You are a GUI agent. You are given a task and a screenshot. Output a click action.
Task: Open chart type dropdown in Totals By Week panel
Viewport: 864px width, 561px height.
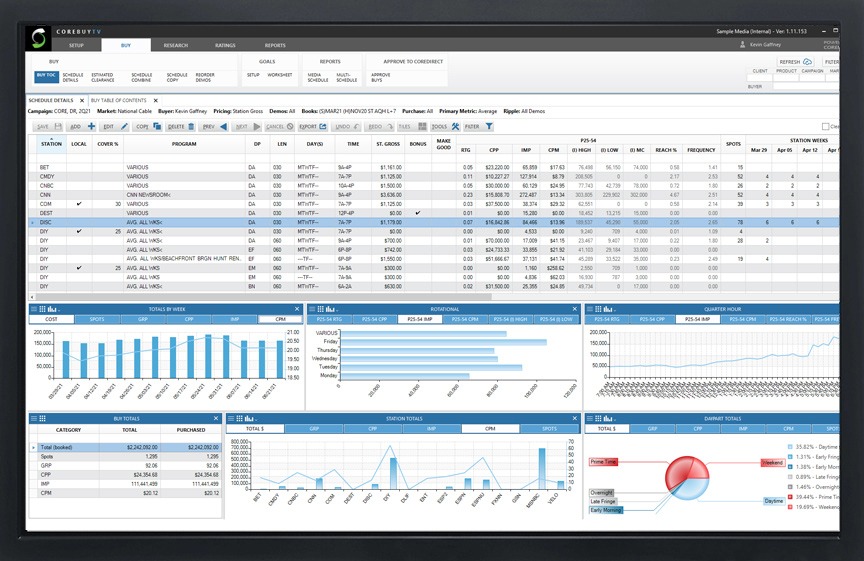coord(53,309)
